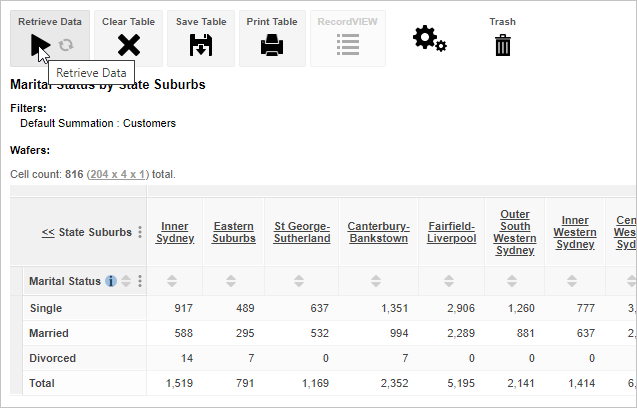
Task: Open Marital Status options menu dots
Action: [140, 281]
